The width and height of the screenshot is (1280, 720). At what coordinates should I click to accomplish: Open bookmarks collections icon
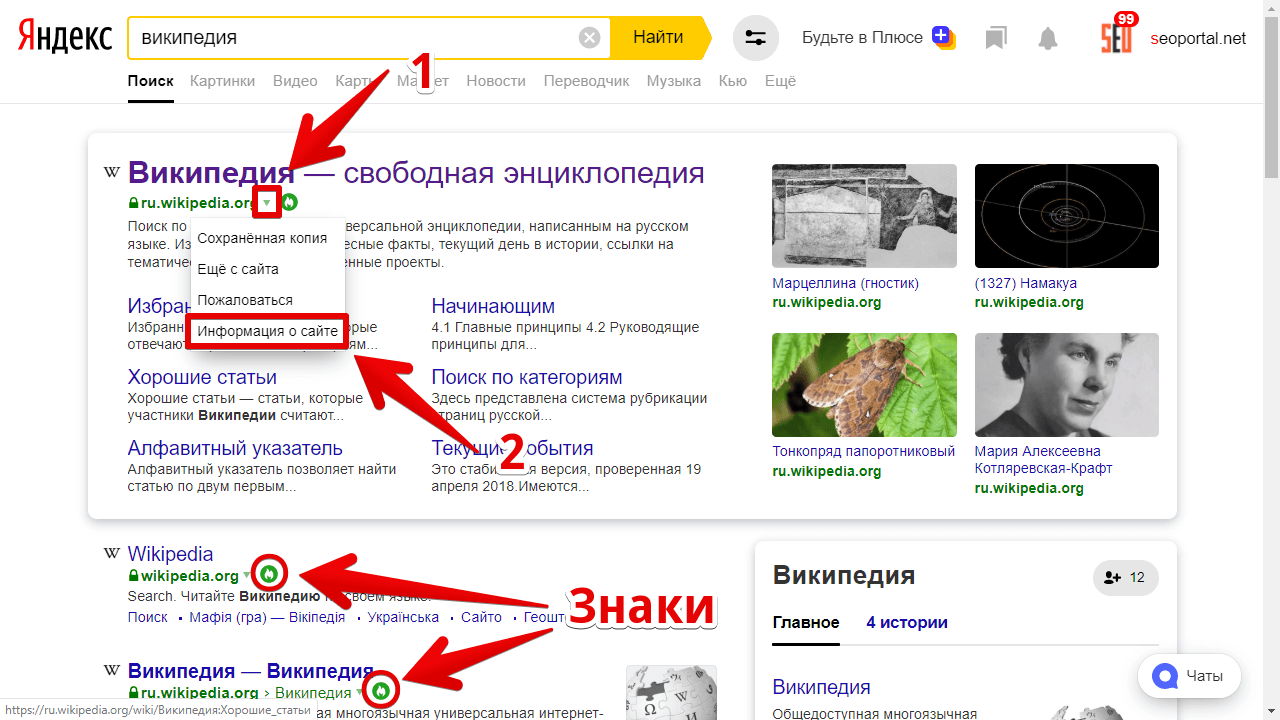(994, 38)
